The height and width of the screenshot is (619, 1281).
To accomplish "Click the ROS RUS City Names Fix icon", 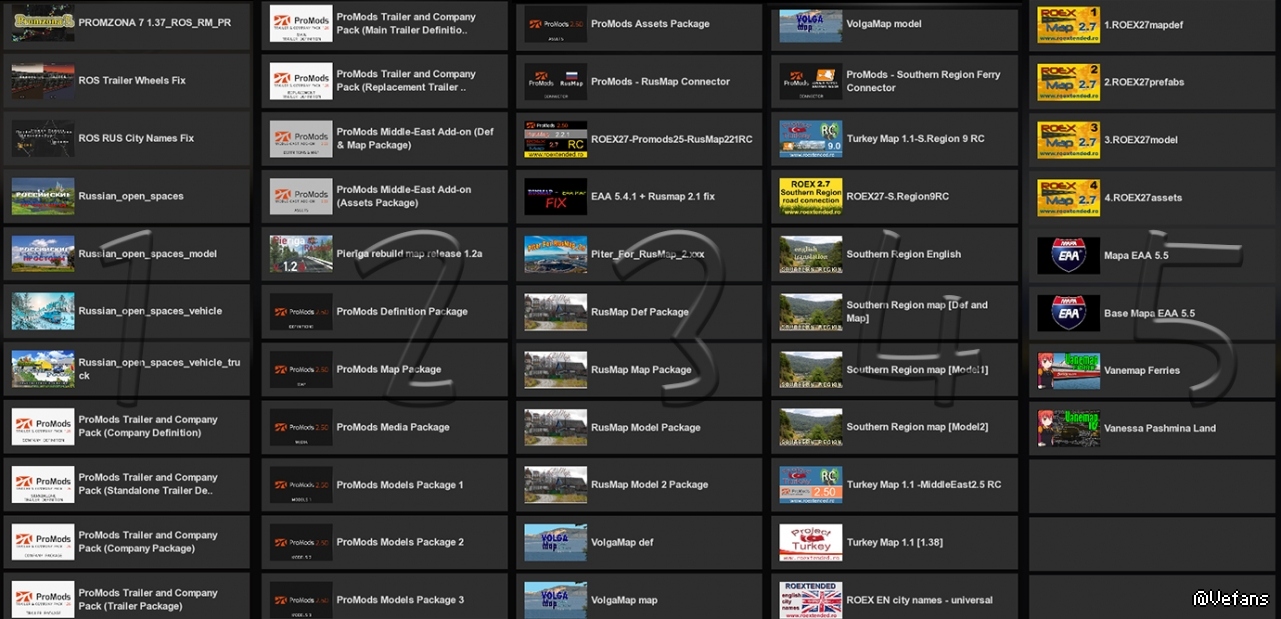I will pyautogui.click(x=43, y=138).
